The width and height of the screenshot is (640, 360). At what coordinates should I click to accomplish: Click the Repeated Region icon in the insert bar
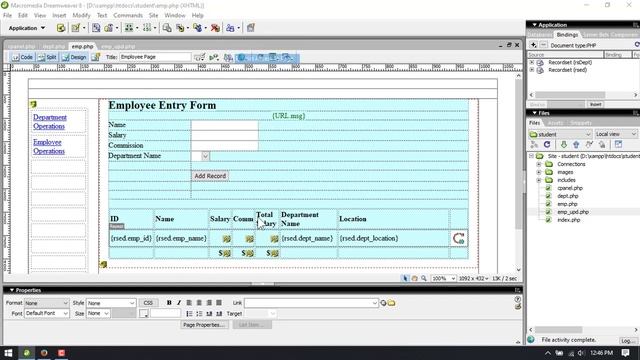[96, 28]
